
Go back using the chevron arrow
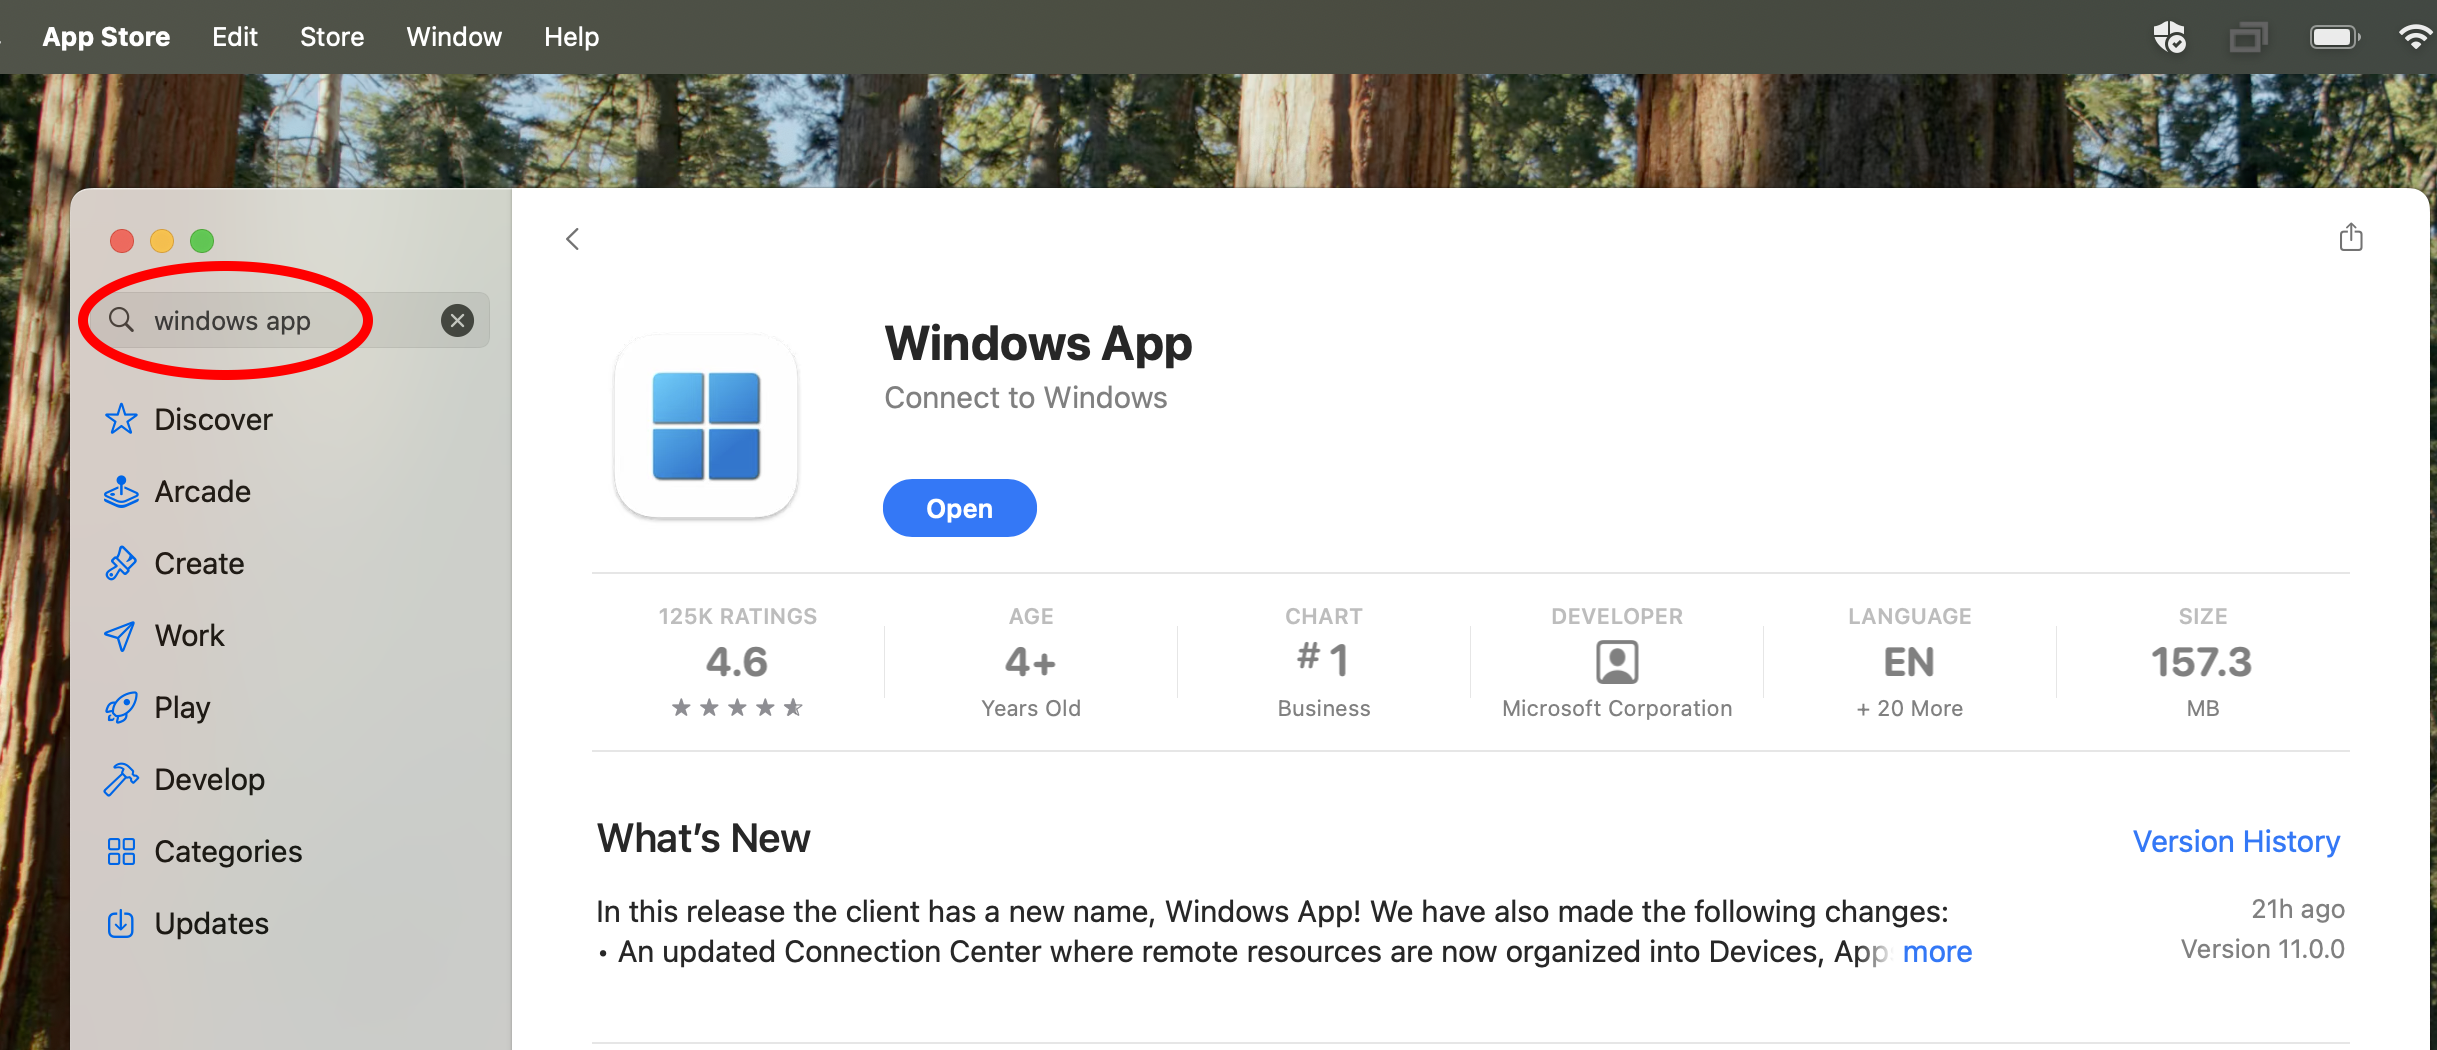click(x=573, y=239)
